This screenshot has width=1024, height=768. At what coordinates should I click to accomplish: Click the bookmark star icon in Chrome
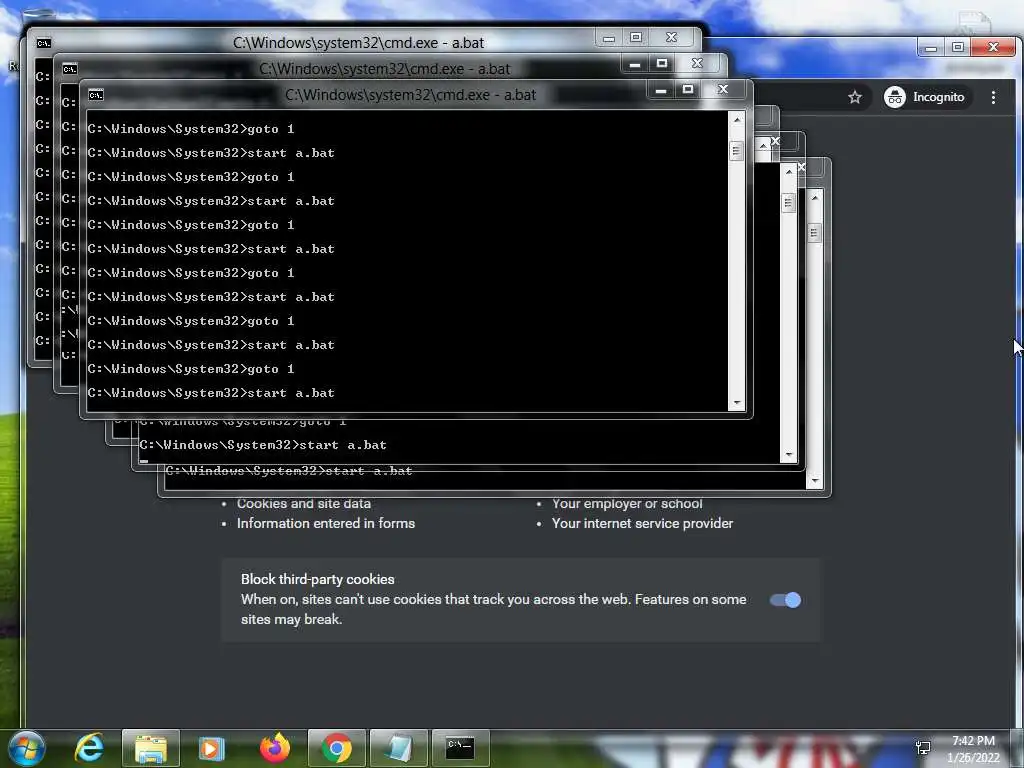pyautogui.click(x=855, y=97)
